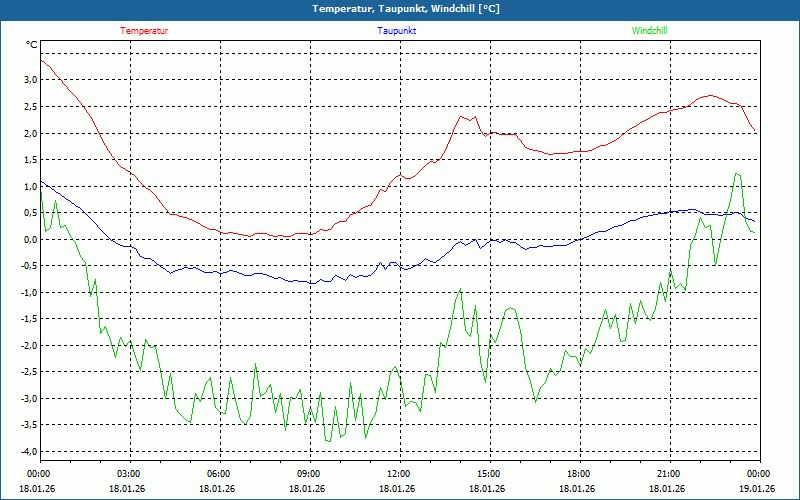Viewport: 800px width, 500px height.
Task: Click the red Temperatur legend label
Action: (144, 31)
